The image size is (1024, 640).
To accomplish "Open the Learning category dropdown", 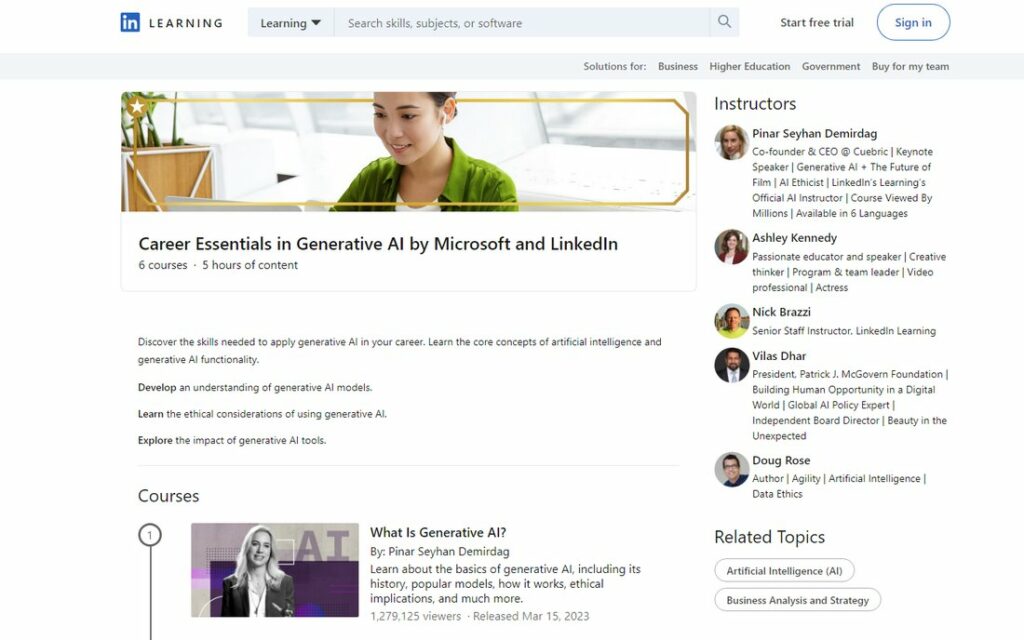I will [x=289, y=22].
